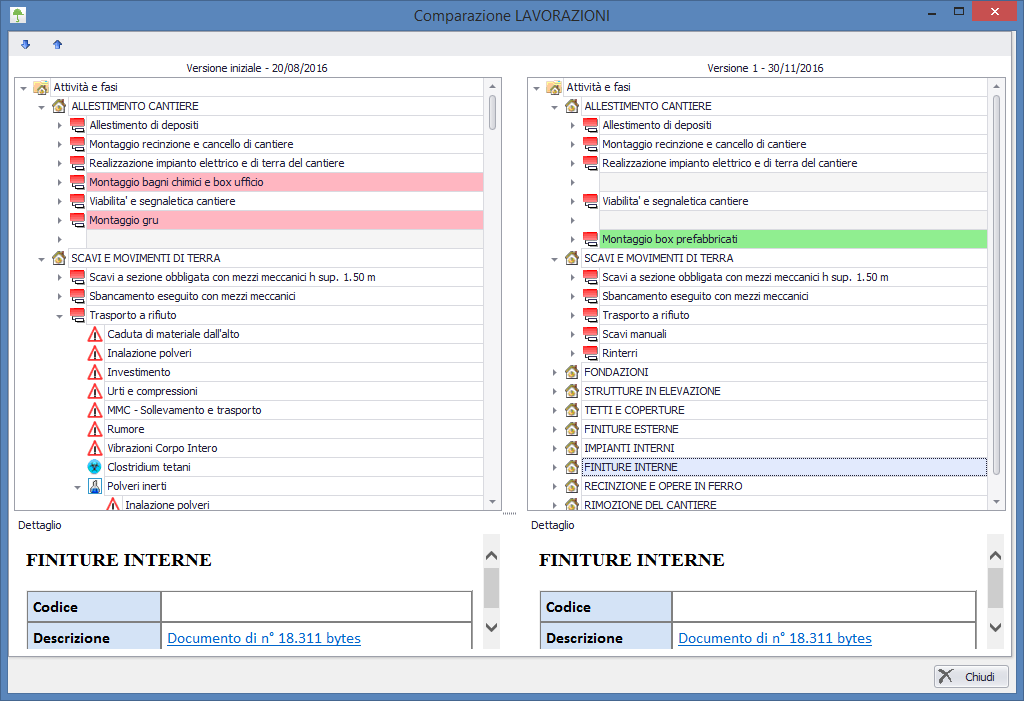Open left Documento di n° 18.311 bytes link

coord(264,638)
